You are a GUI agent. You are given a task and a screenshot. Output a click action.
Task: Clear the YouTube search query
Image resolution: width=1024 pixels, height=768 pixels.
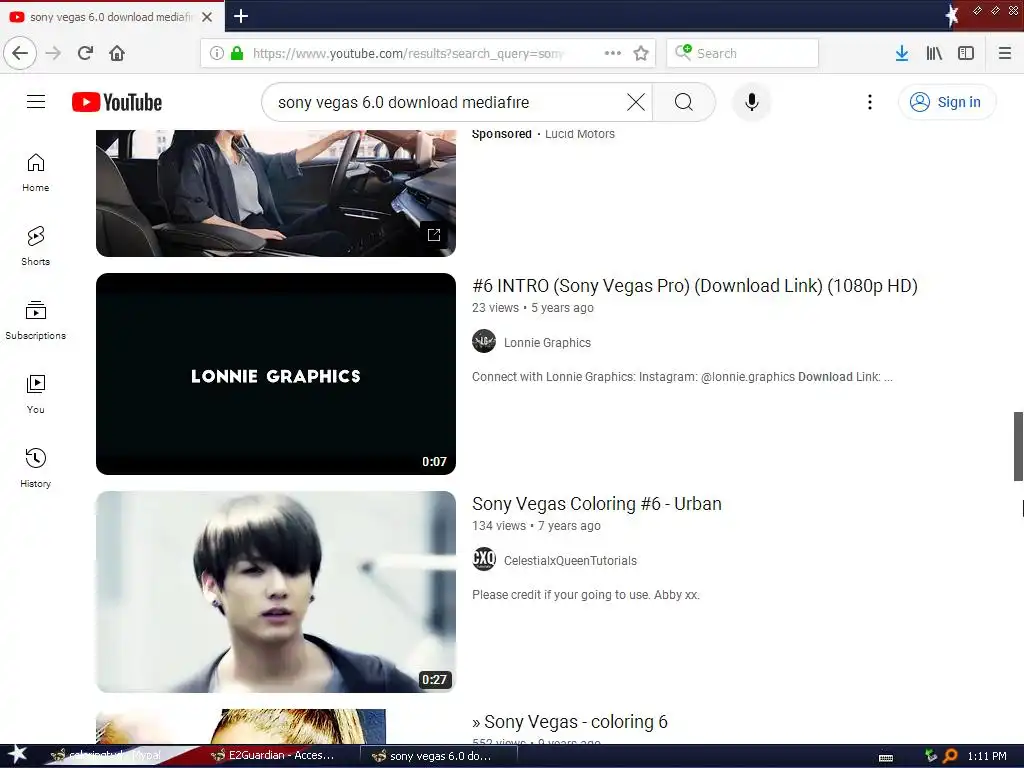635,102
